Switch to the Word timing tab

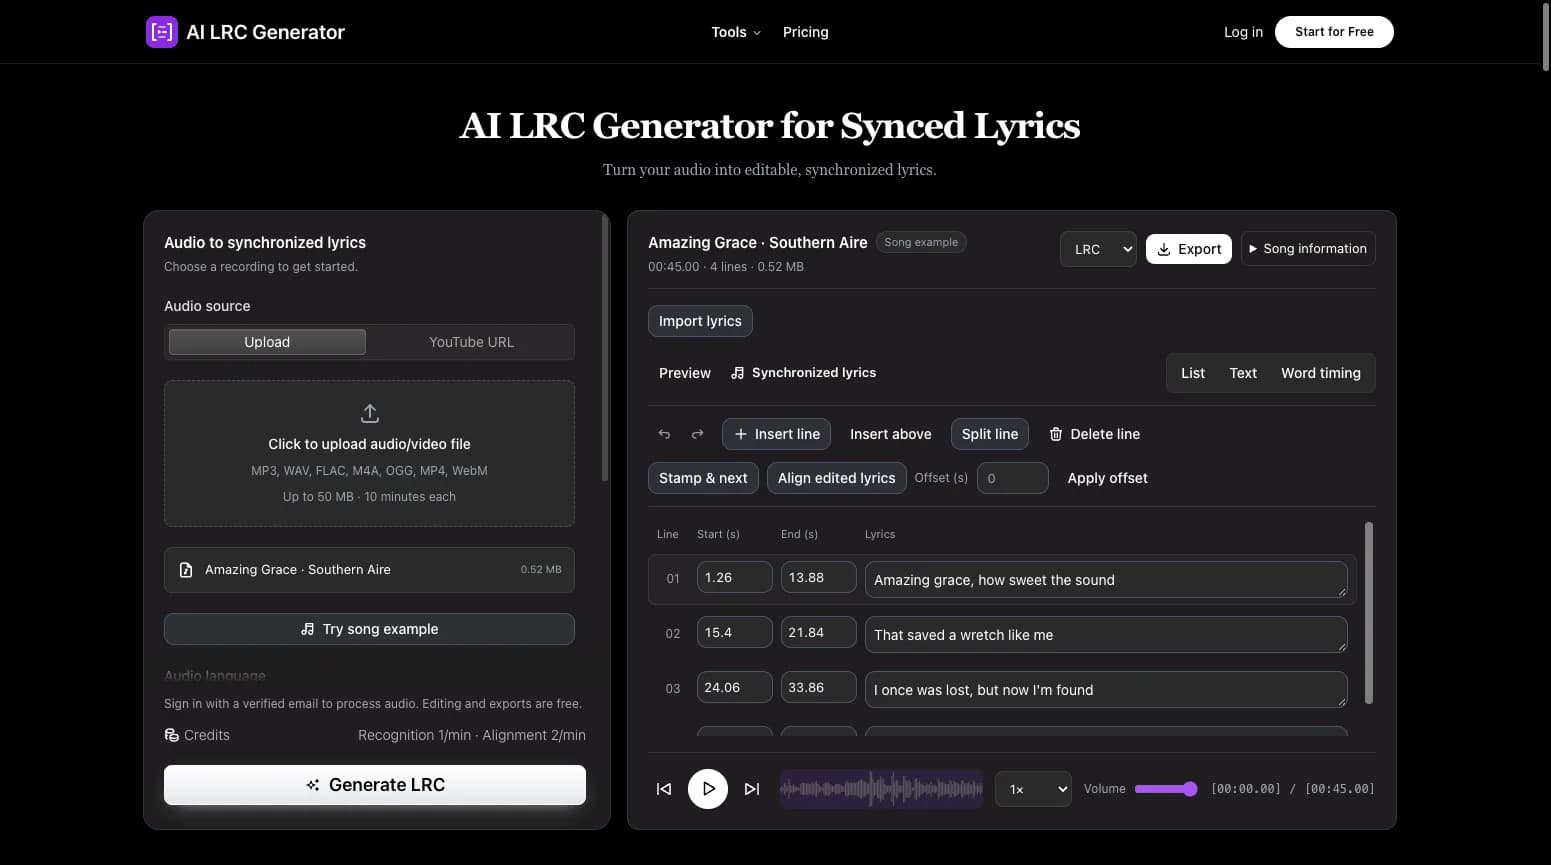pos(1321,373)
